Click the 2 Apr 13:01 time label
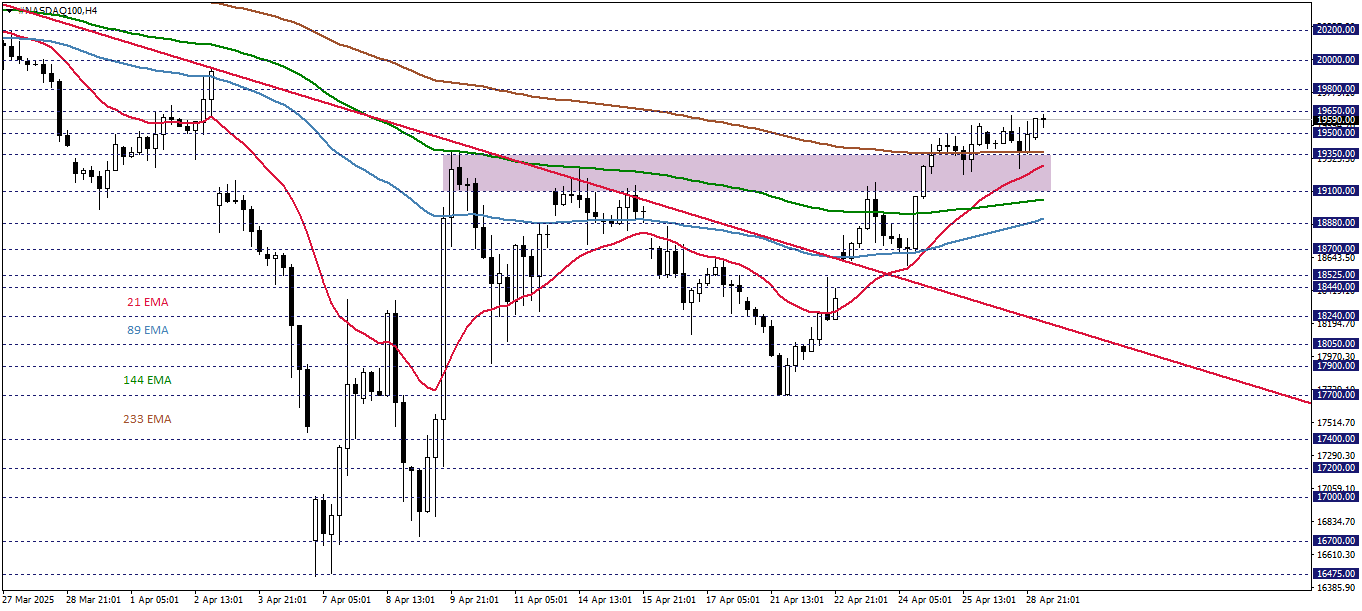 tap(219, 600)
